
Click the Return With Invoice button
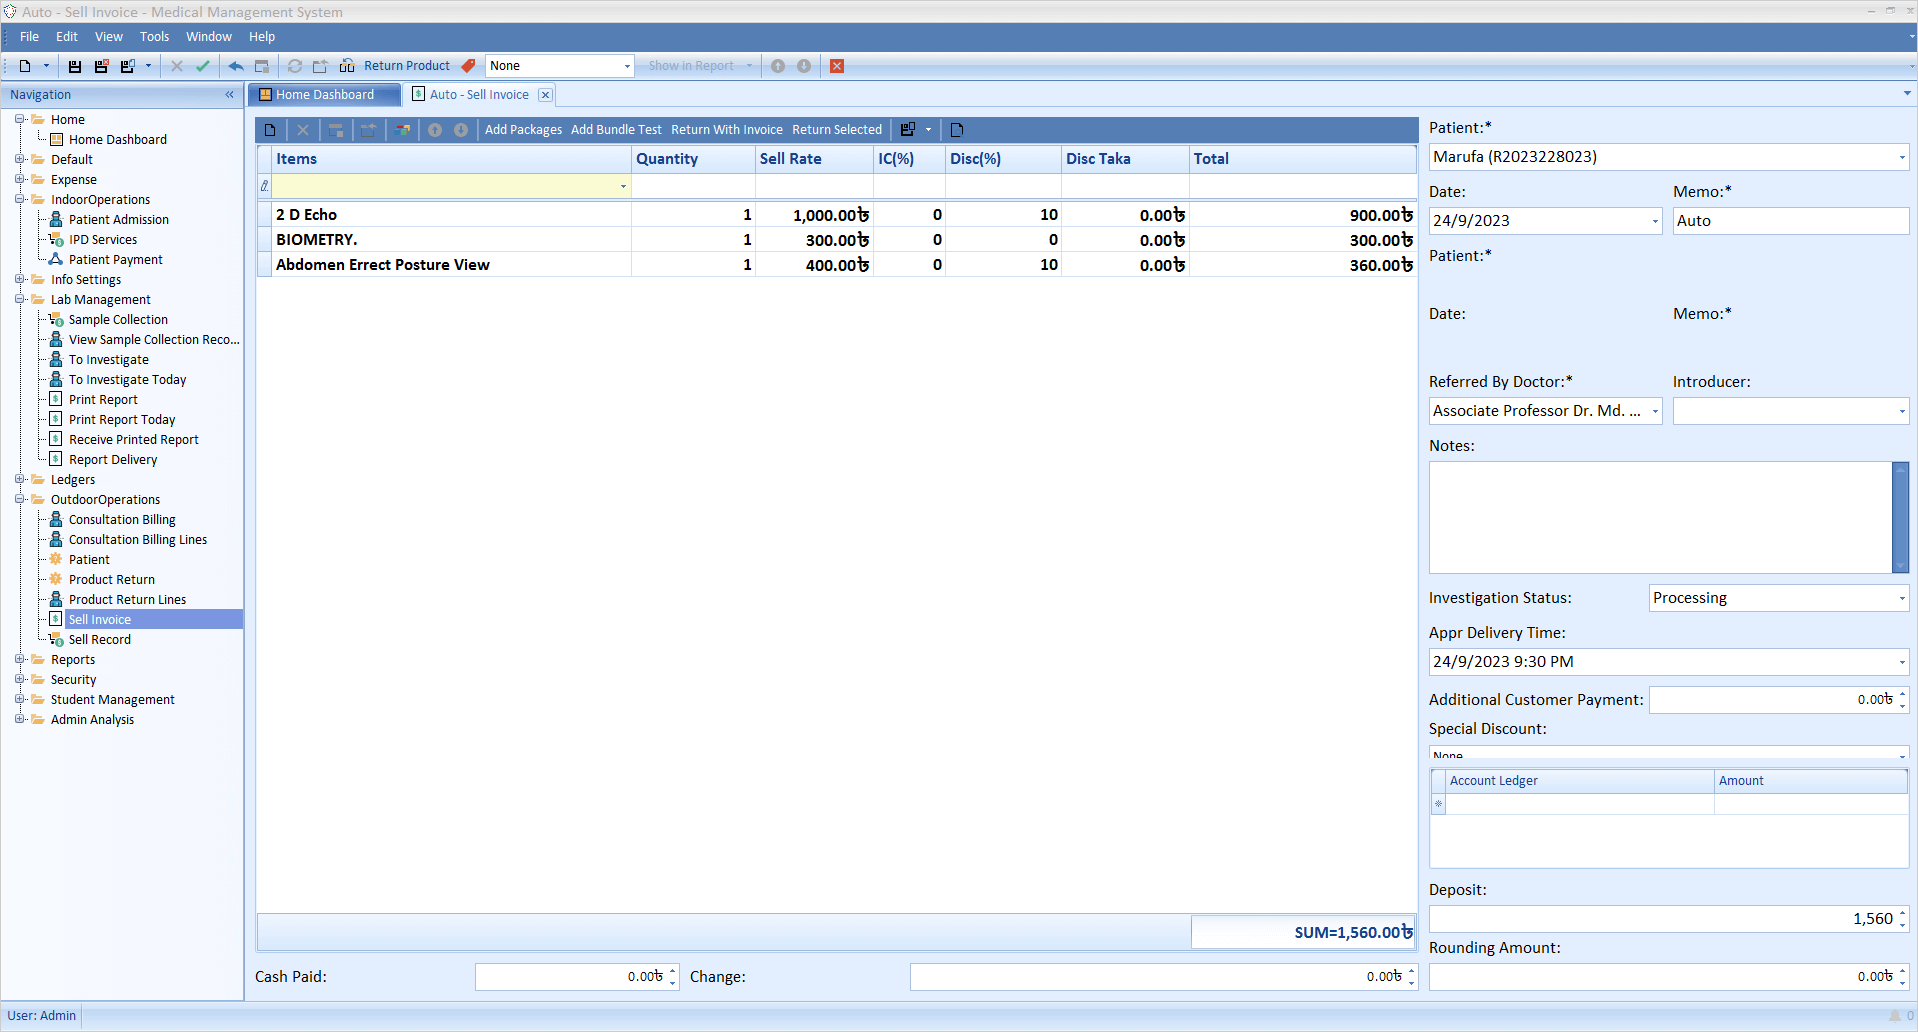click(x=726, y=129)
